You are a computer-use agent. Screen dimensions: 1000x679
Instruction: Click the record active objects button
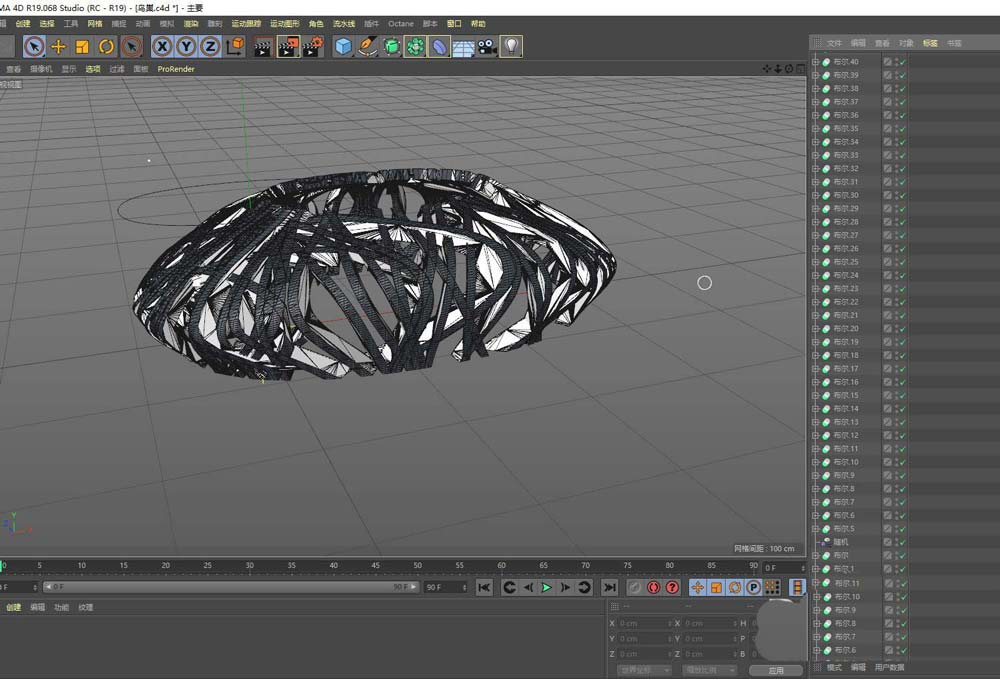coord(635,587)
